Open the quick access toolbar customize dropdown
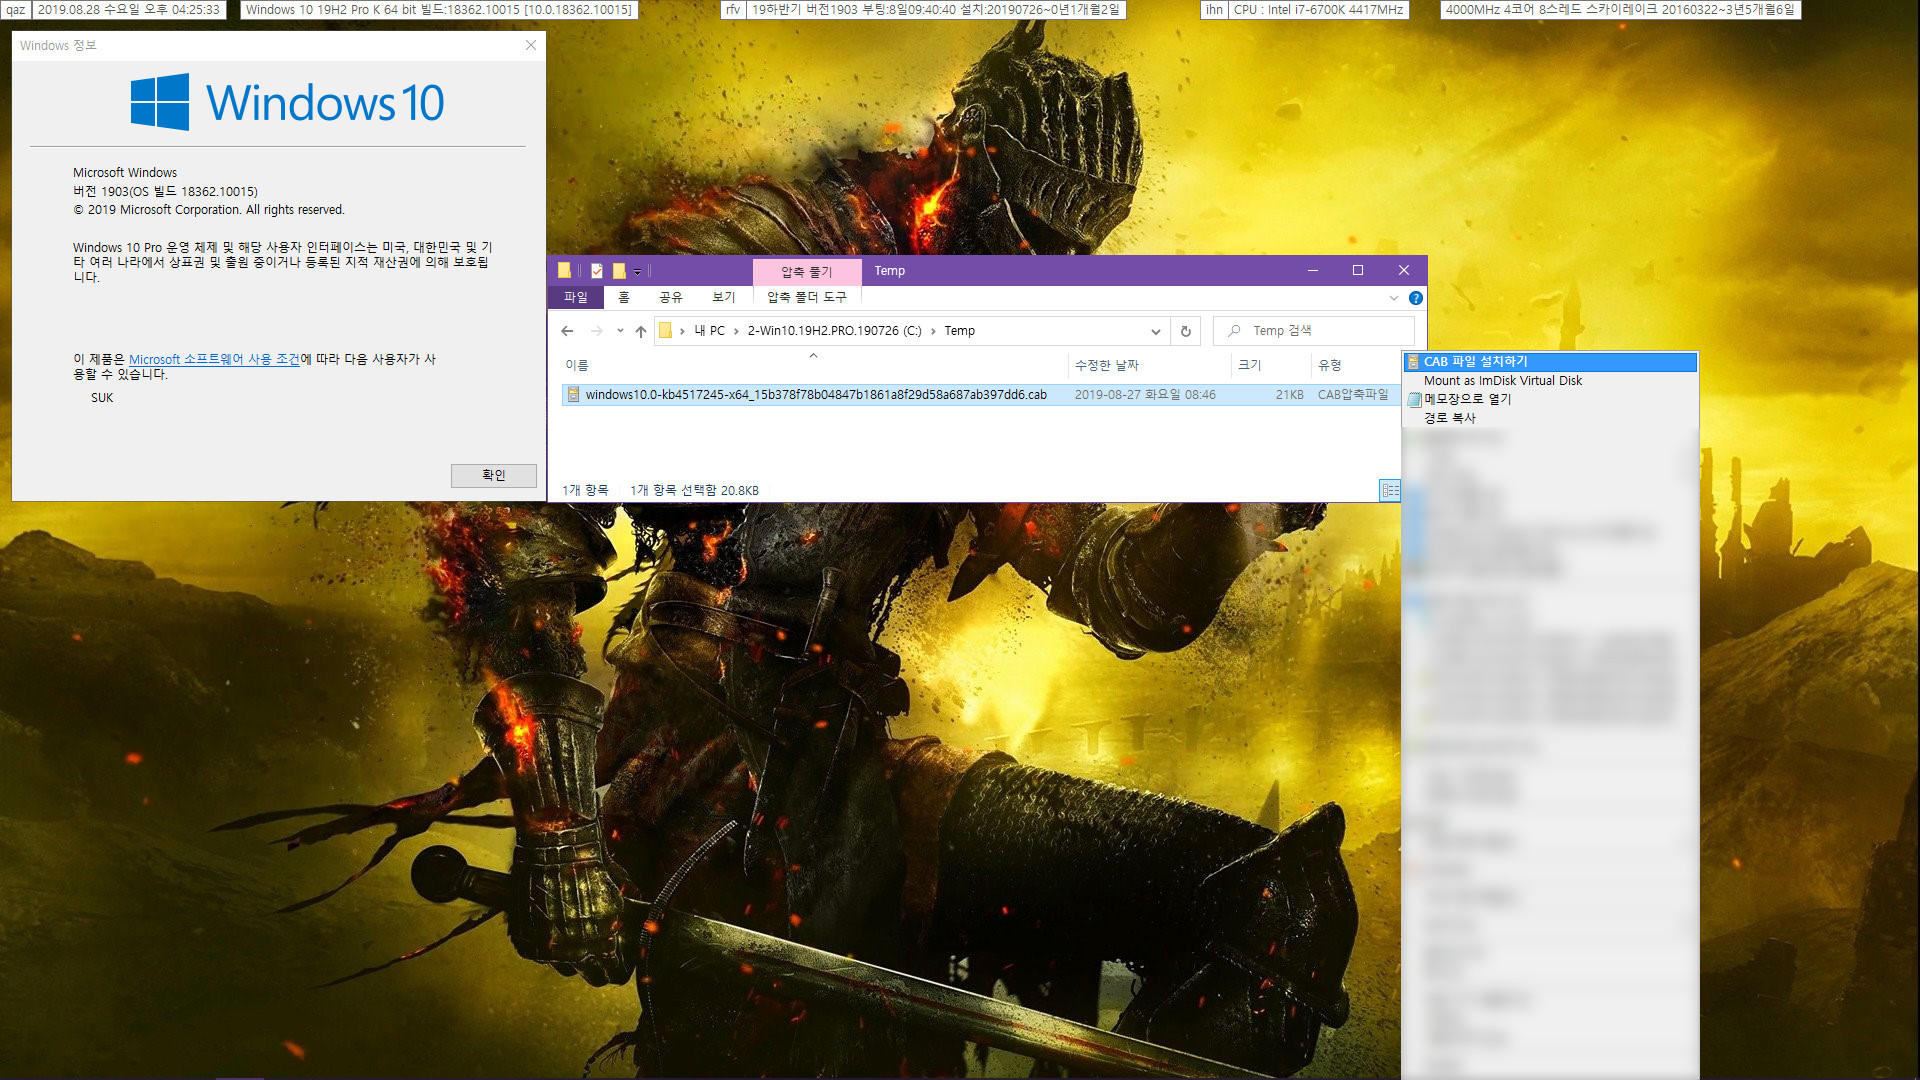 638,272
